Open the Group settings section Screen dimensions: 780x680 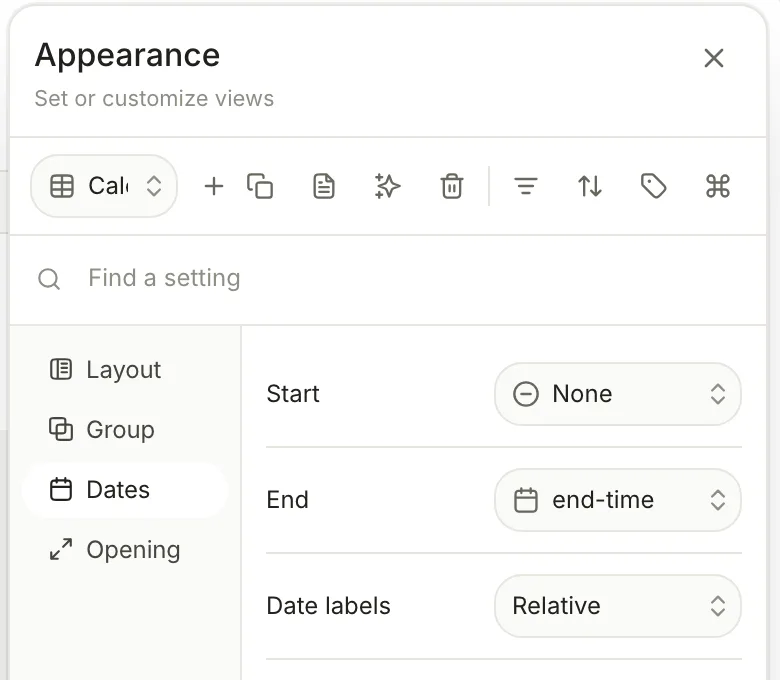(x=124, y=429)
